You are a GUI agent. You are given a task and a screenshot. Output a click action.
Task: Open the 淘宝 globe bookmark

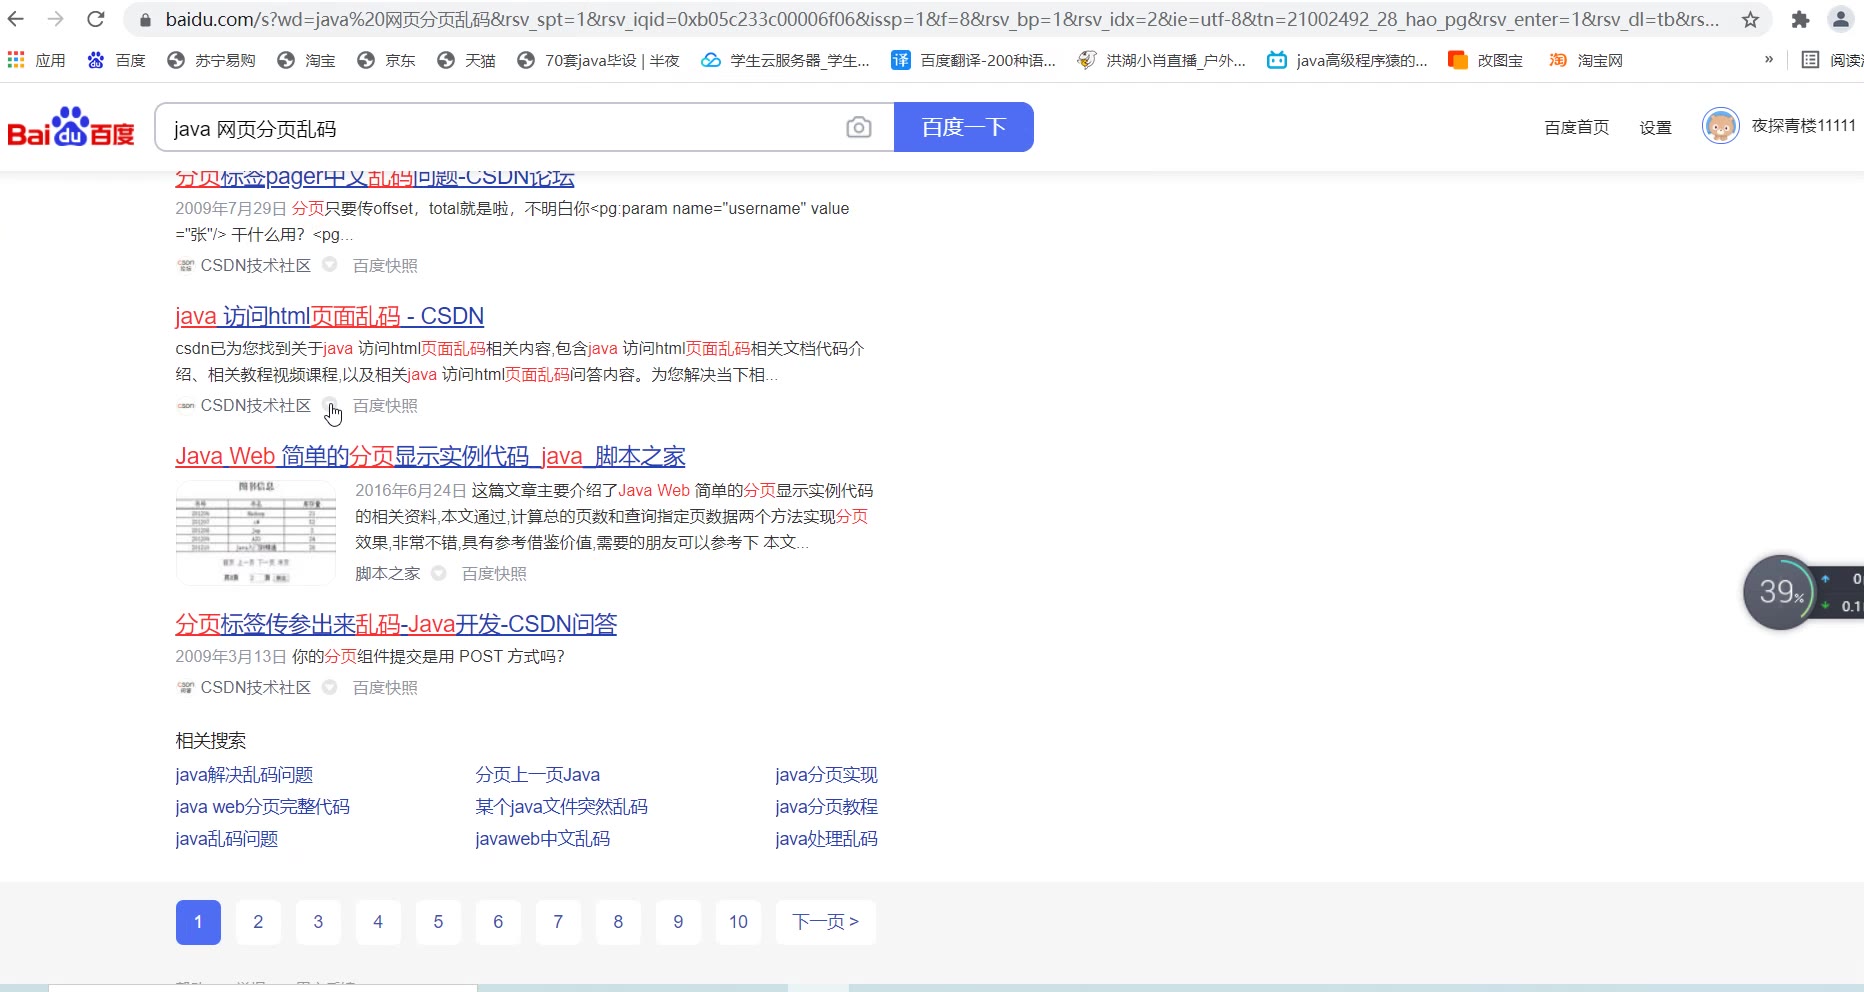click(x=306, y=60)
